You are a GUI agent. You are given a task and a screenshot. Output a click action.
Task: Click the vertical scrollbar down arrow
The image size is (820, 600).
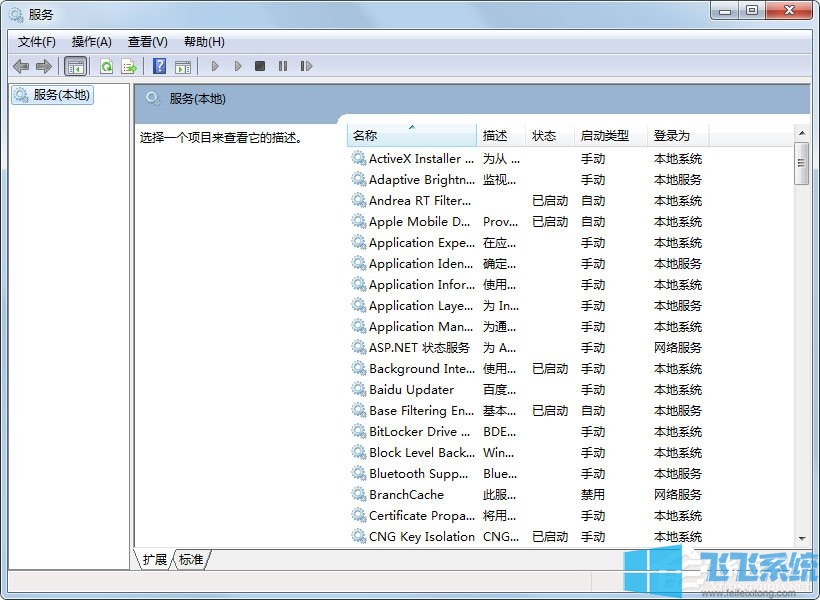[x=803, y=537]
